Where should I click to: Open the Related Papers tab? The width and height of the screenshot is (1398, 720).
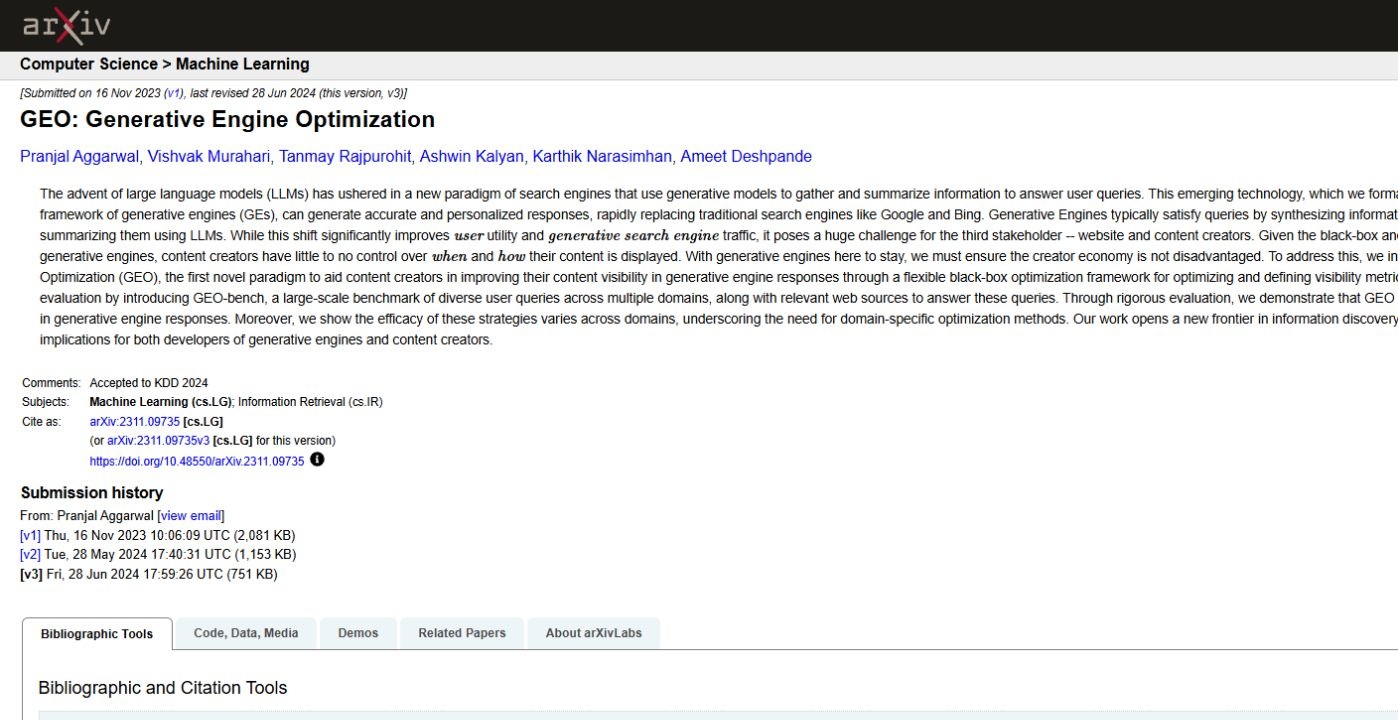click(x=462, y=633)
